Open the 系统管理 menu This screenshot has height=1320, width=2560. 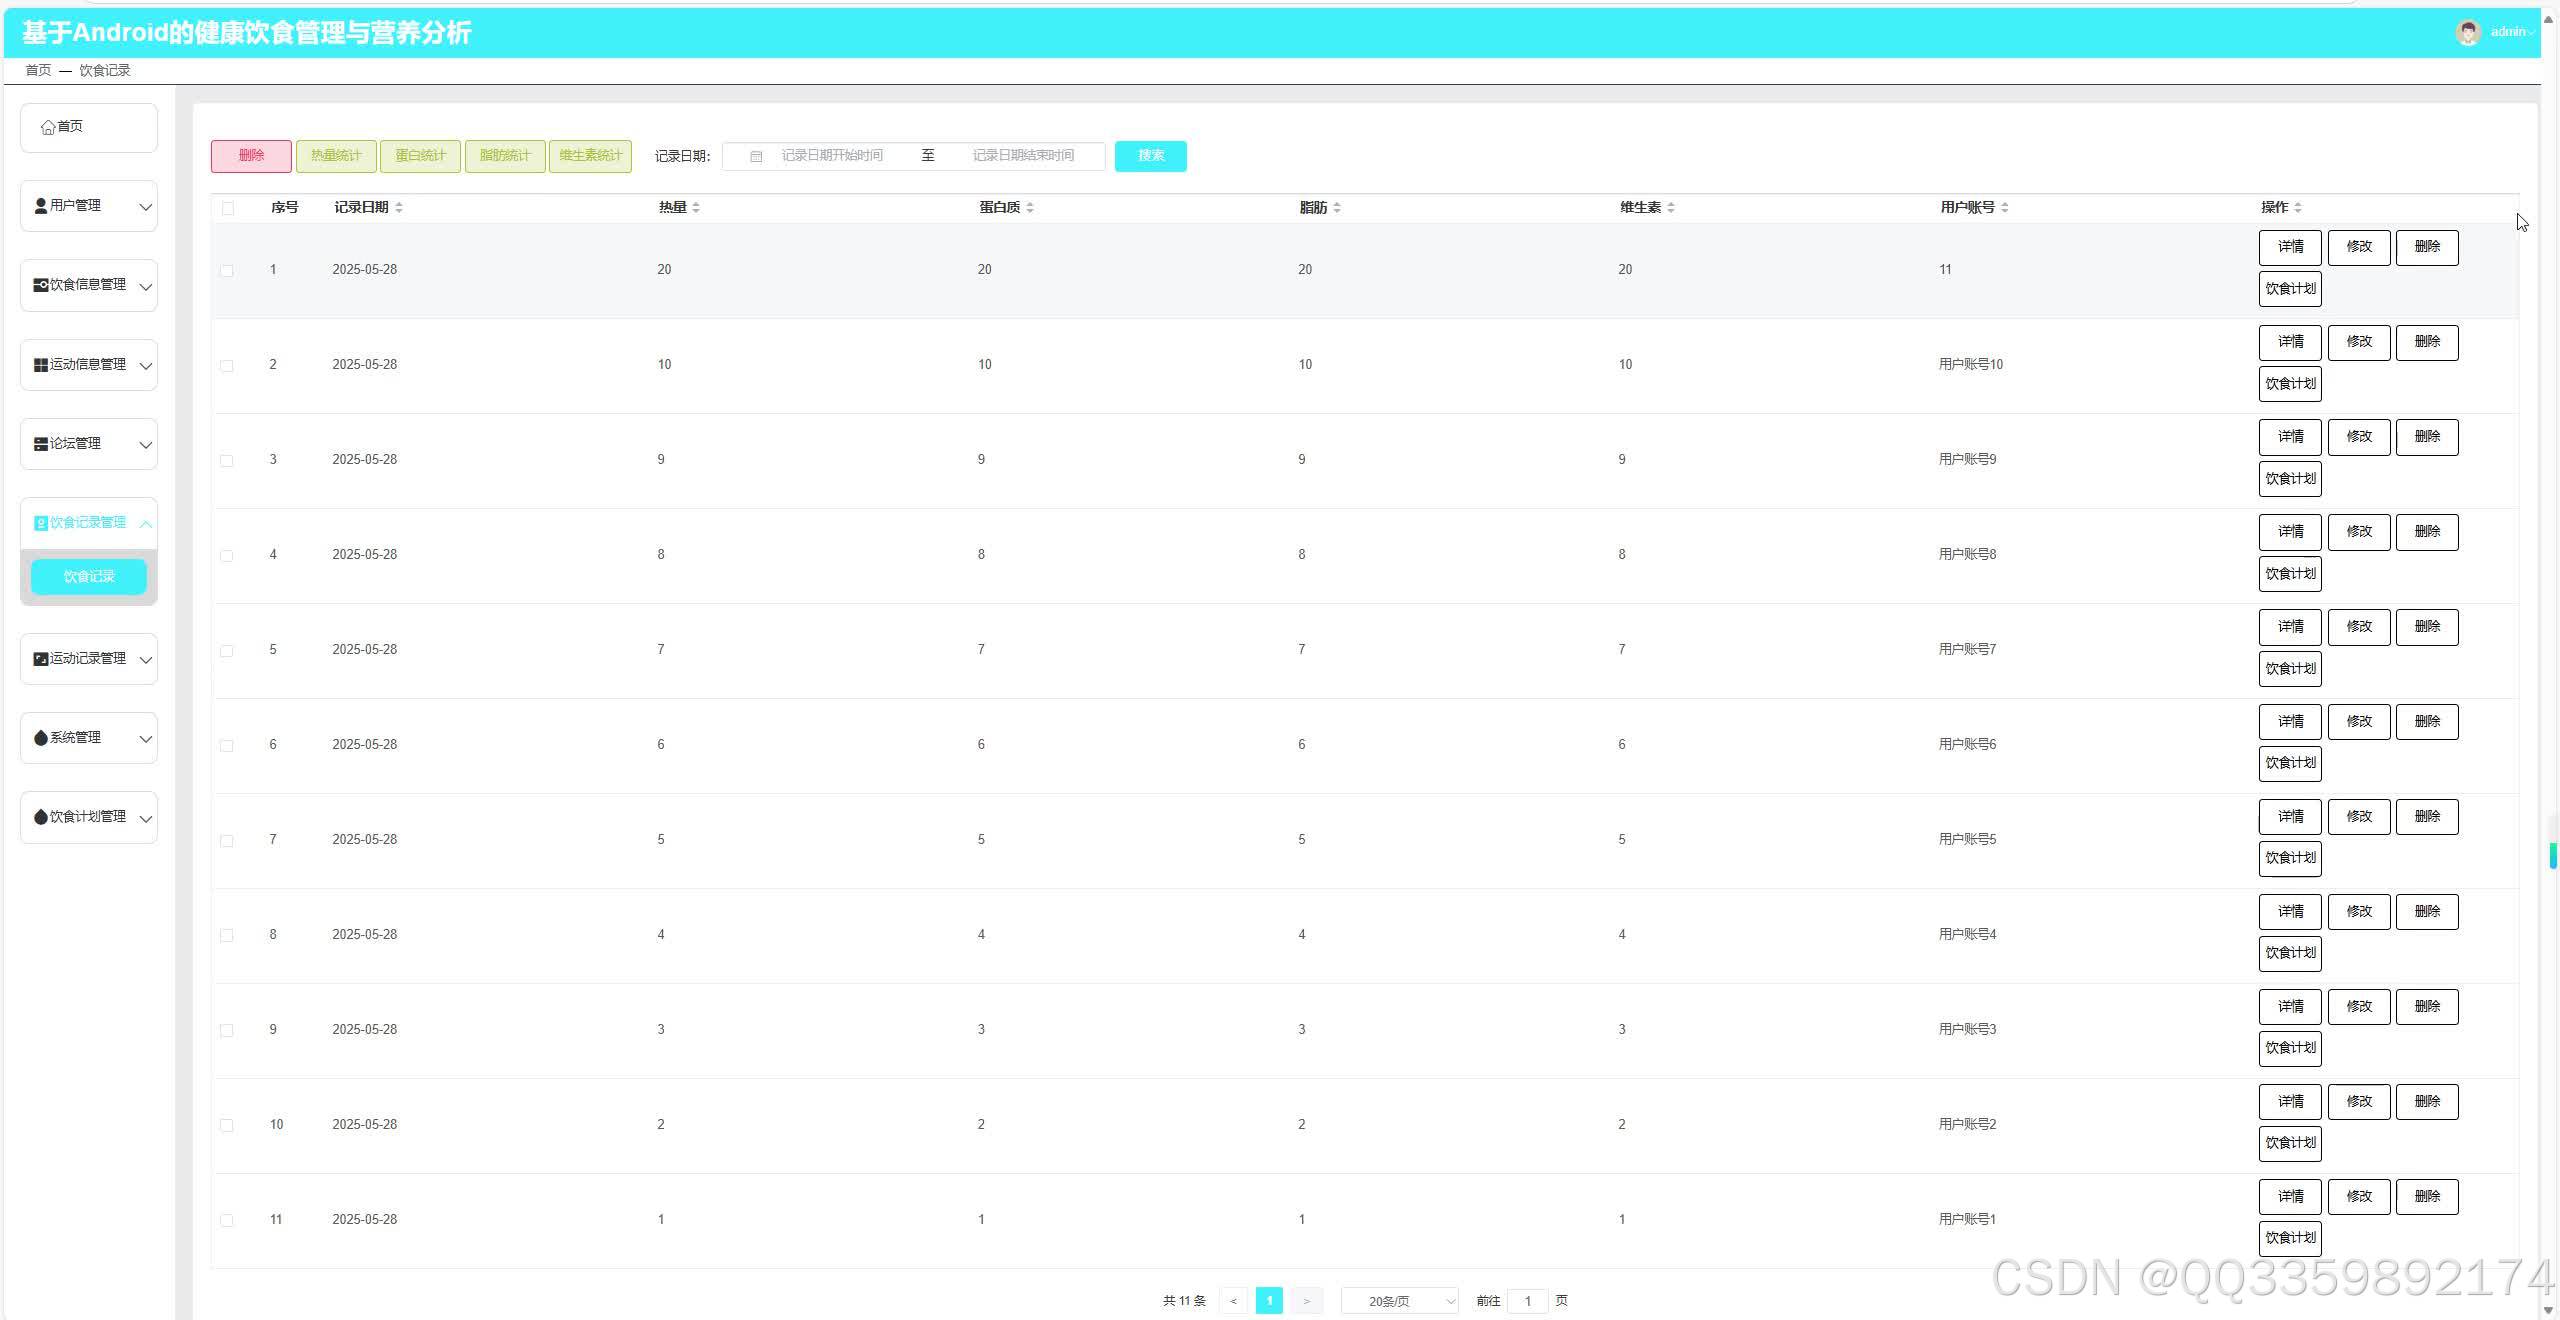point(89,738)
